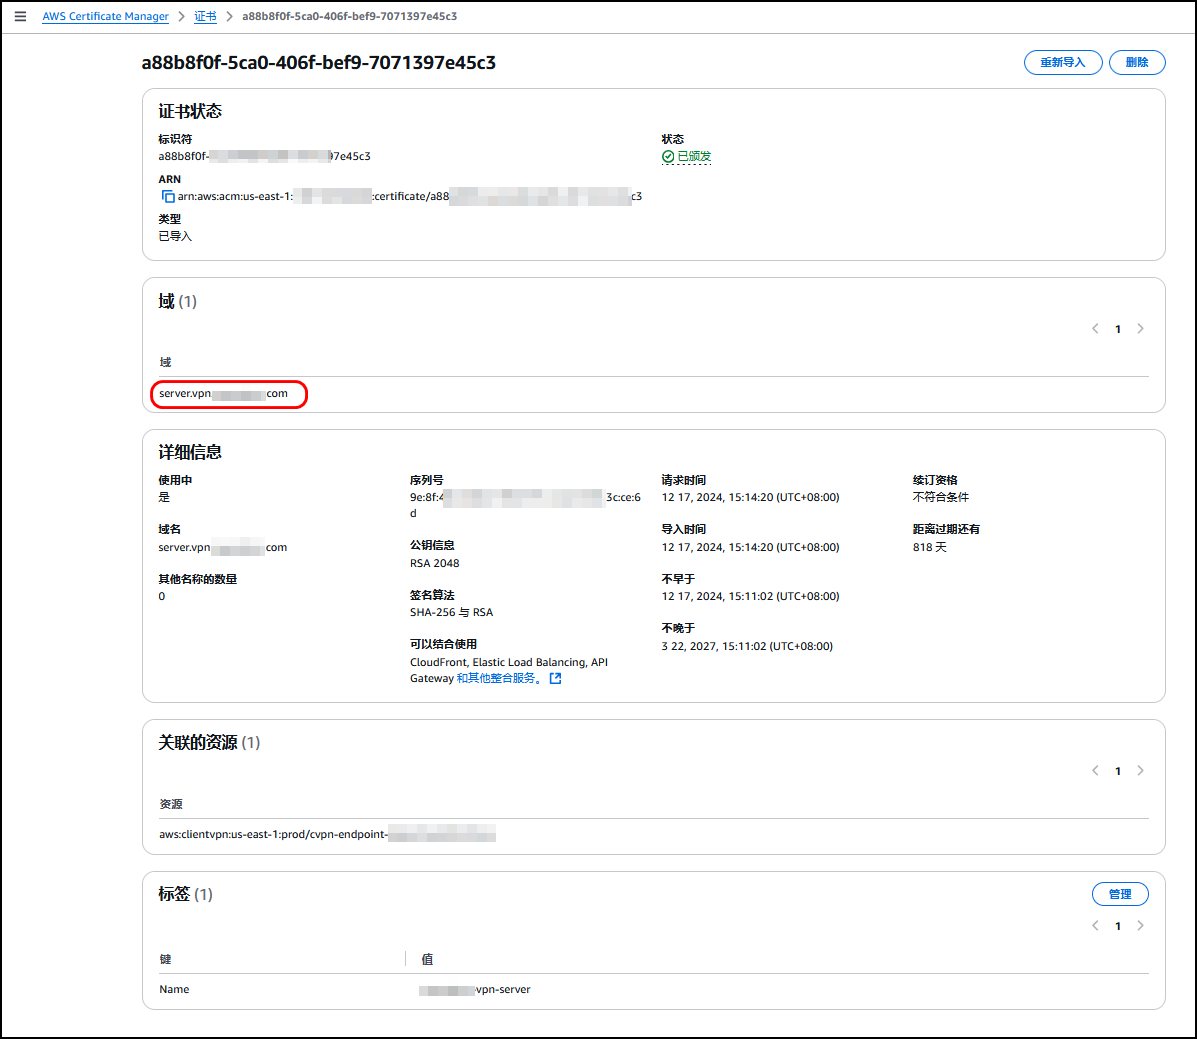Click the 818 天 expiry value
Image resolution: width=1197 pixels, height=1039 pixels.
(x=930, y=547)
